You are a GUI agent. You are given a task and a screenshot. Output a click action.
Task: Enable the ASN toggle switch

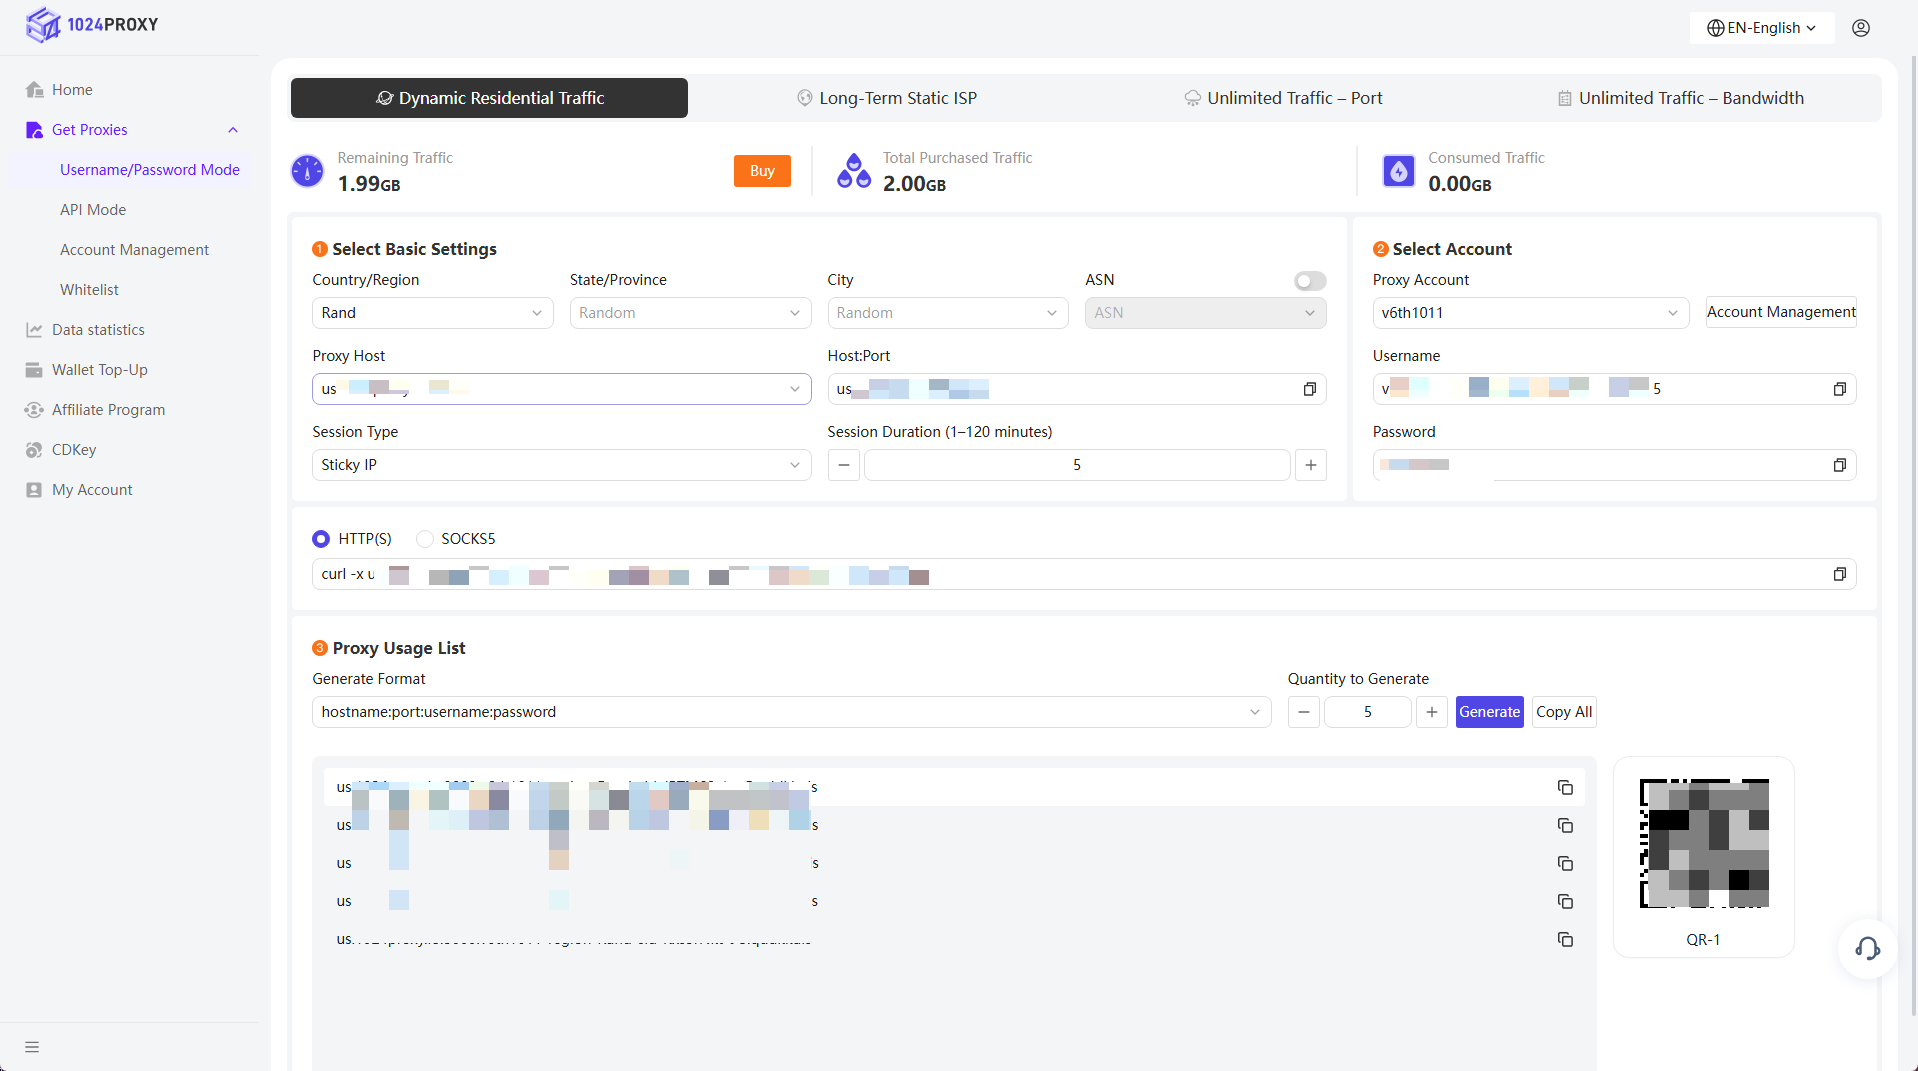click(x=1309, y=281)
